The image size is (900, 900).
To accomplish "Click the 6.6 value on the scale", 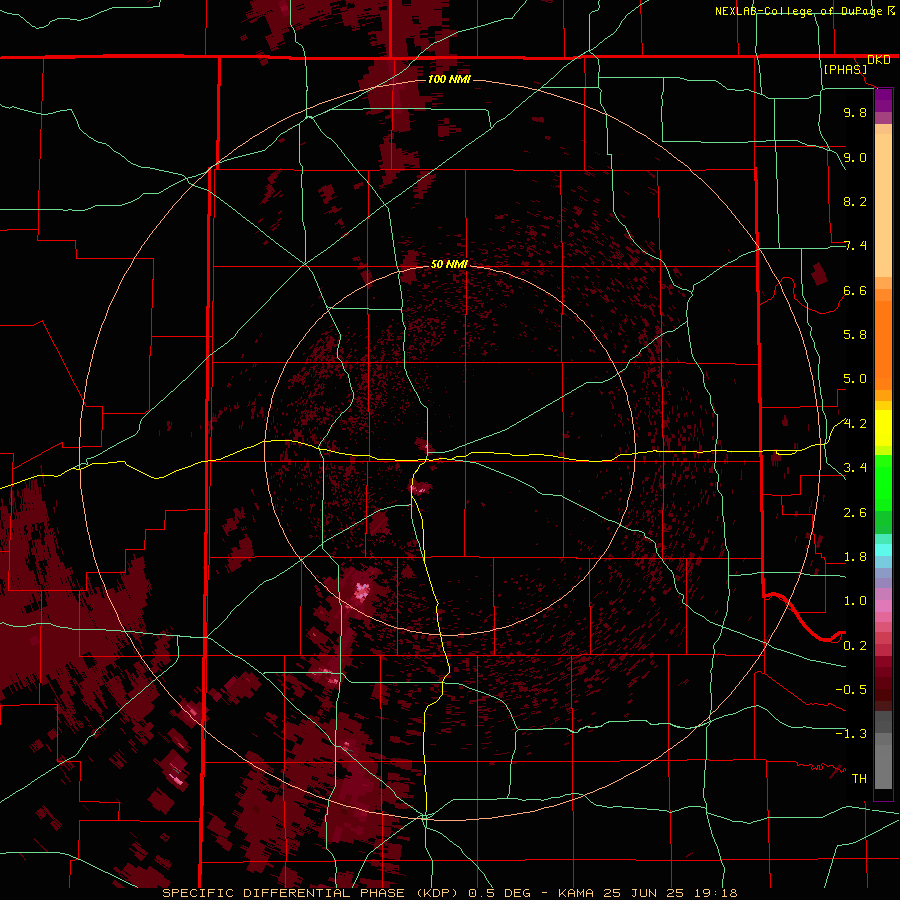I will [x=855, y=290].
